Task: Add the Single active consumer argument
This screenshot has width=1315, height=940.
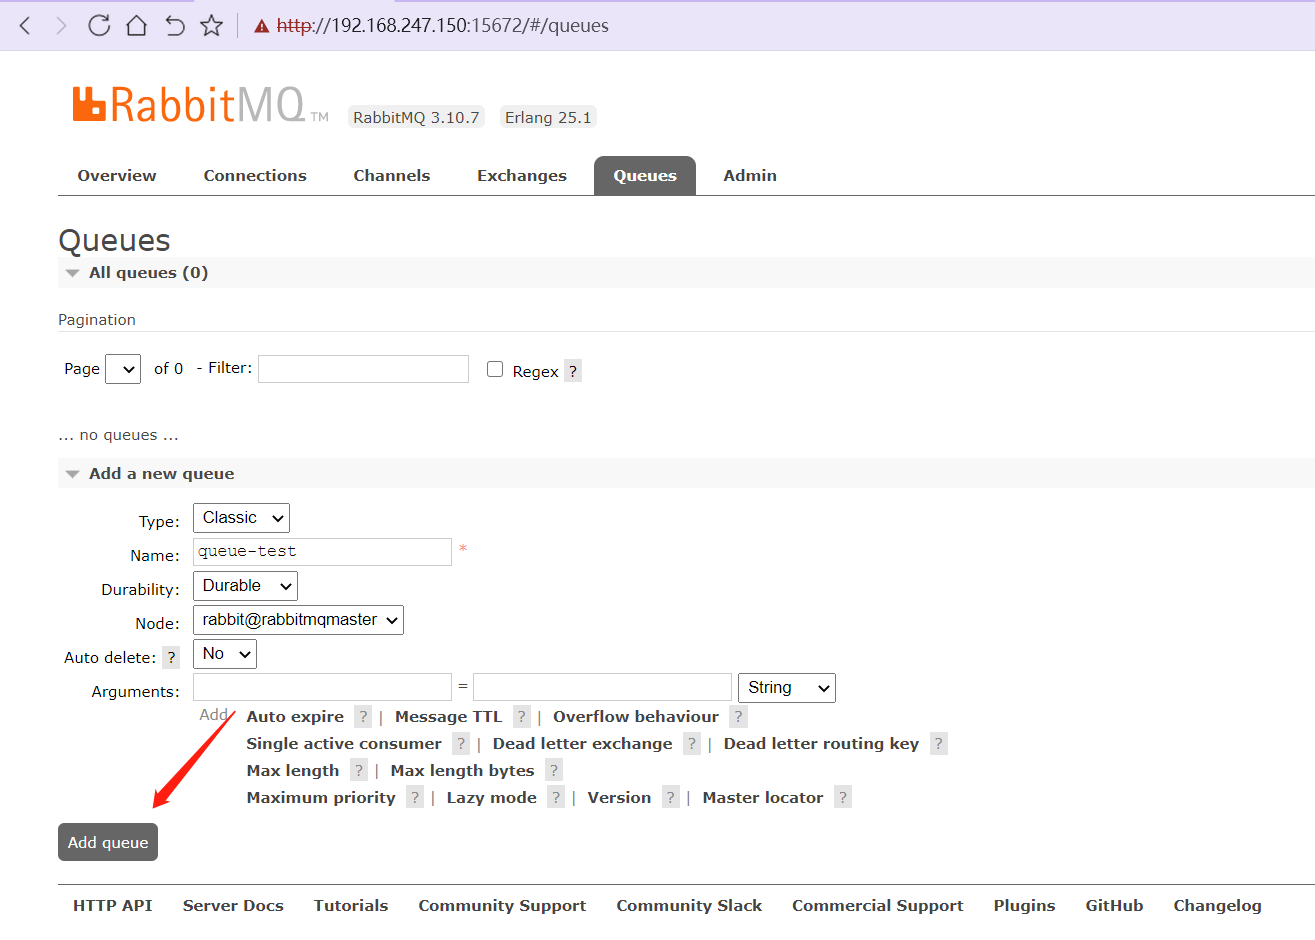Action: 344,744
